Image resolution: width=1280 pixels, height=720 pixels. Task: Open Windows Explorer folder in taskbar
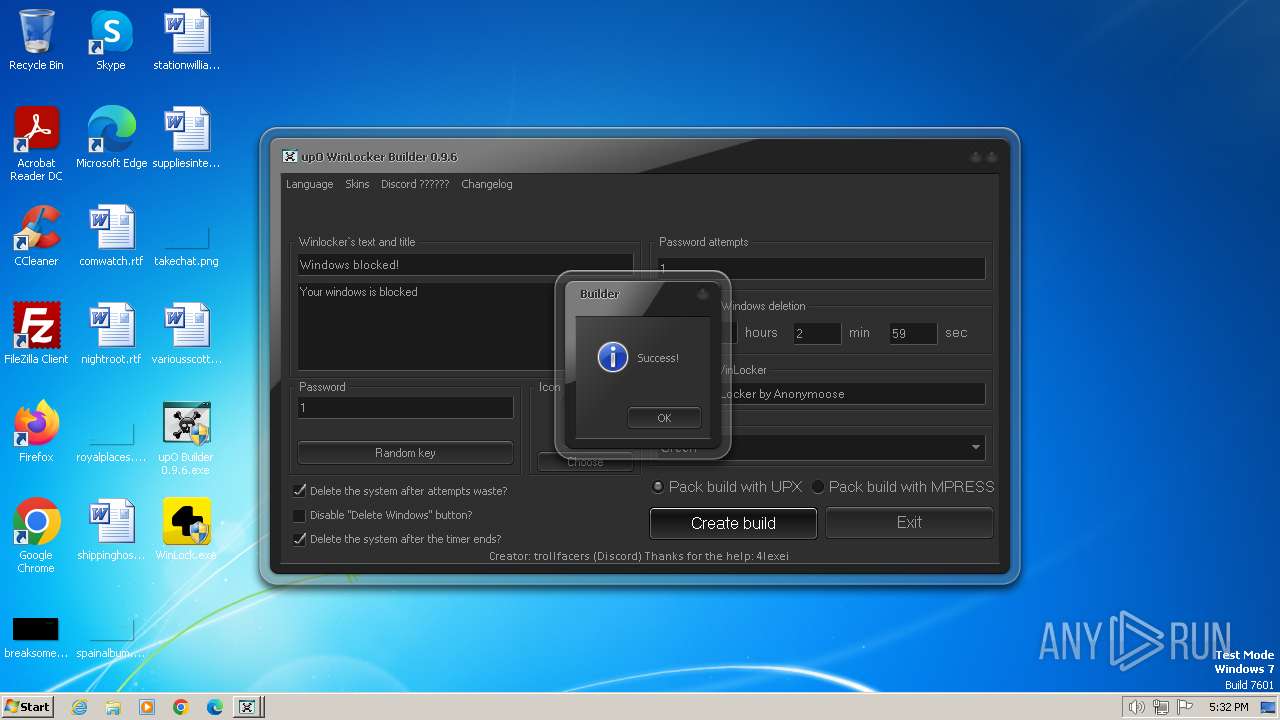(113, 707)
